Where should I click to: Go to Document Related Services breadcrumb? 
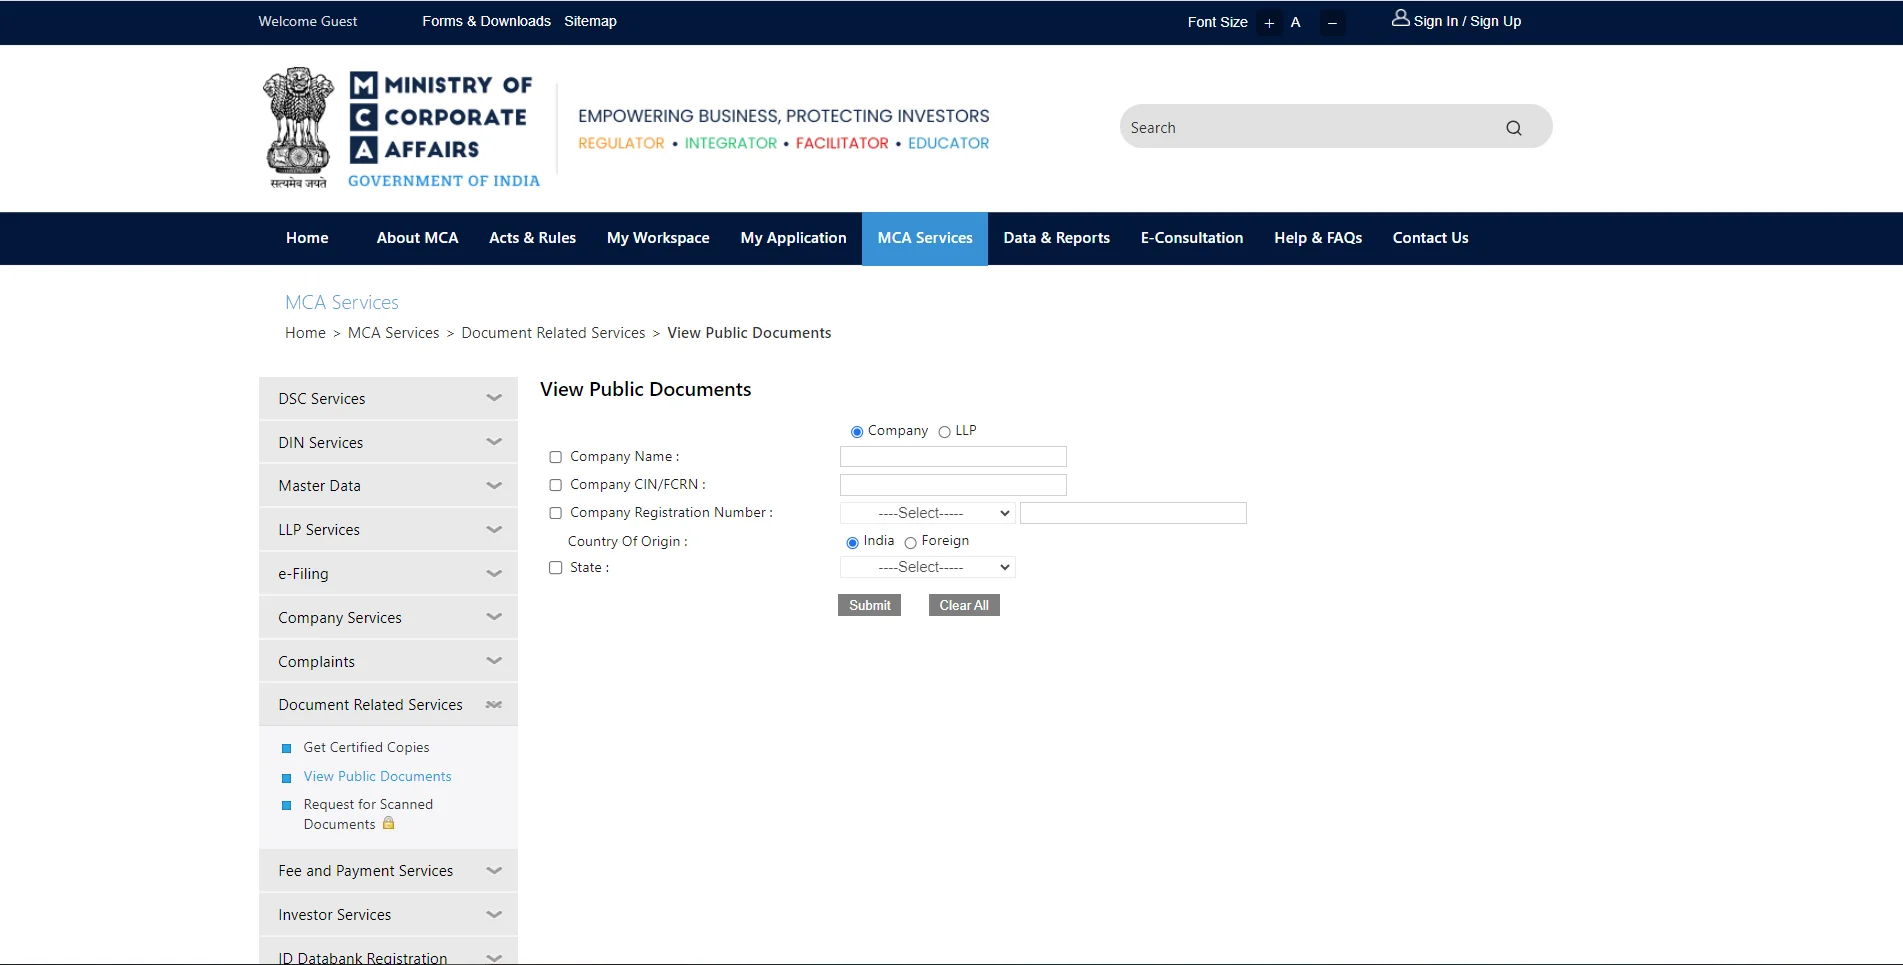[x=553, y=333]
